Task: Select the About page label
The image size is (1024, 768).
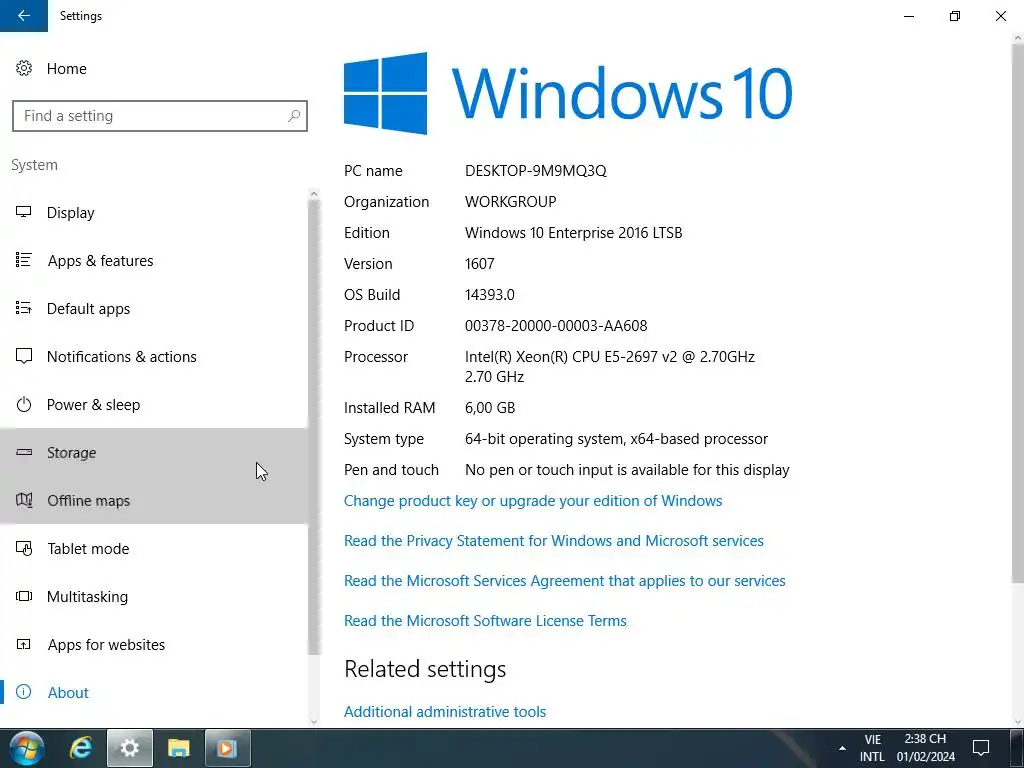Action: click(68, 693)
